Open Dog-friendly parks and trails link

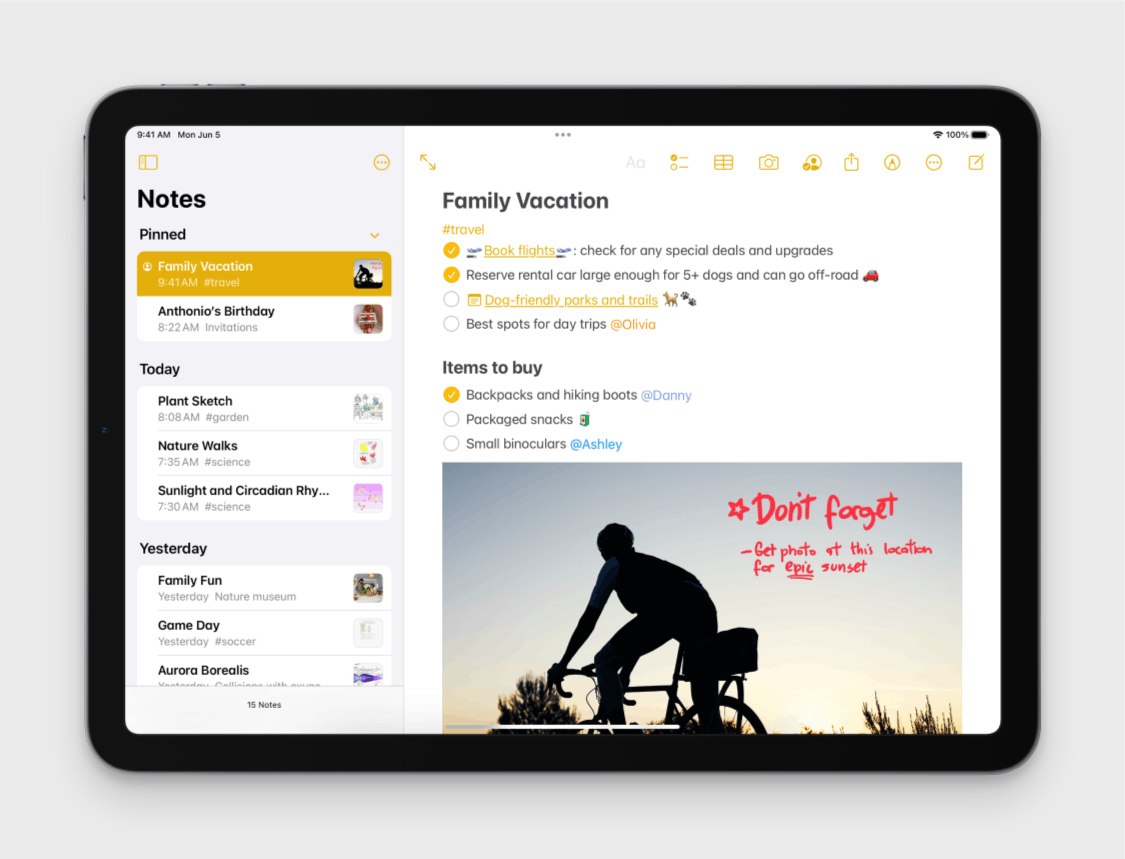click(571, 300)
